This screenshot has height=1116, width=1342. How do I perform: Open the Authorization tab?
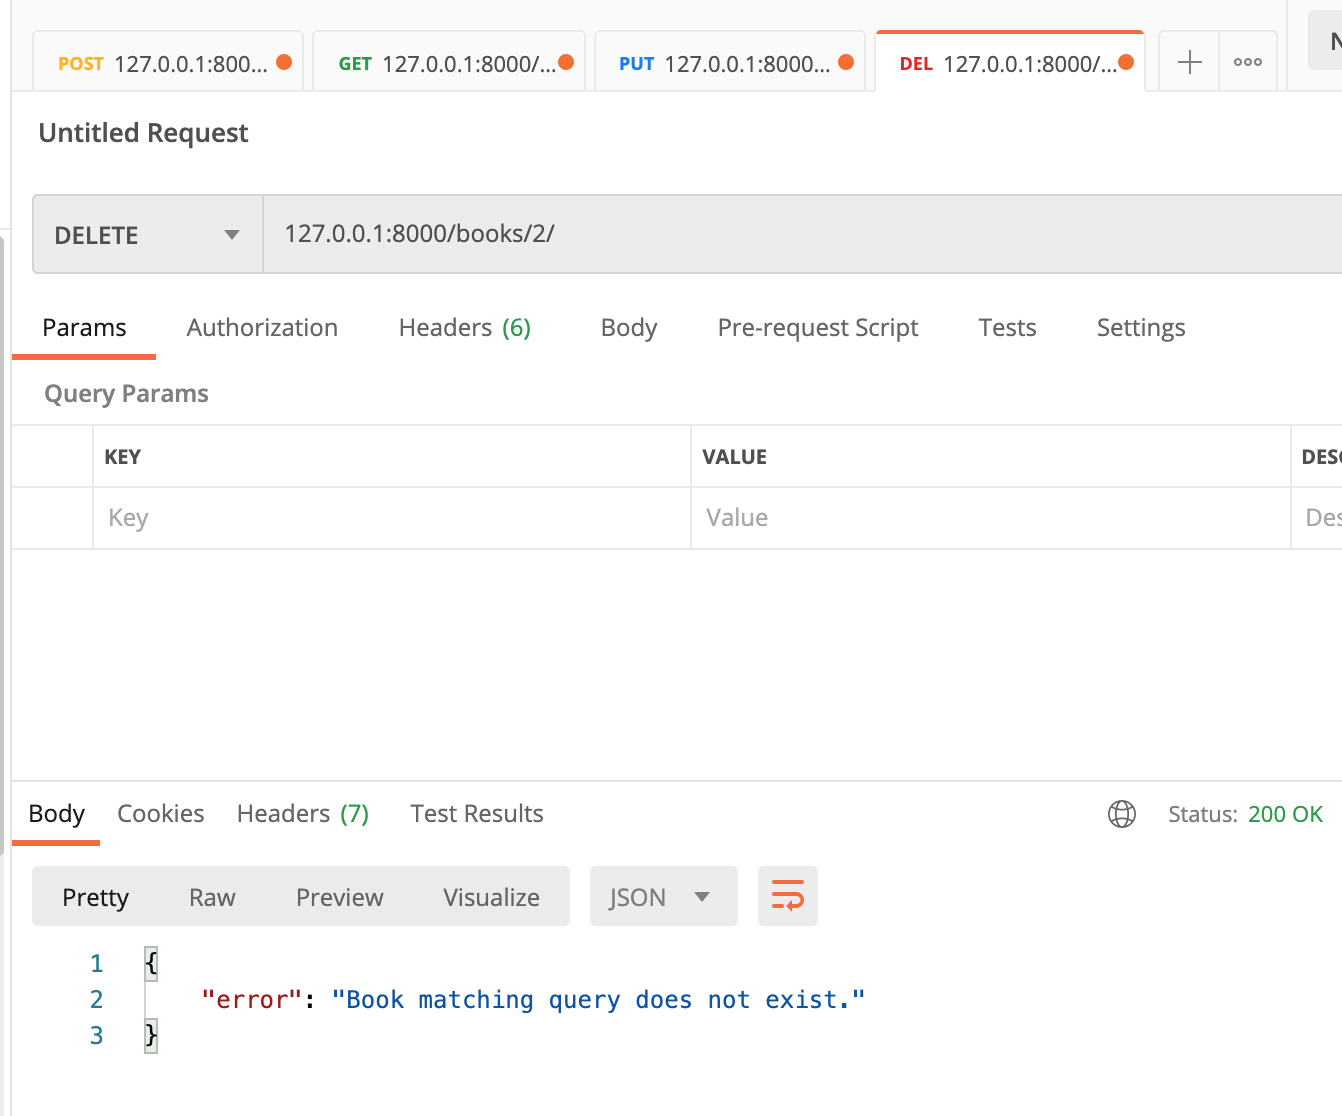(x=262, y=328)
